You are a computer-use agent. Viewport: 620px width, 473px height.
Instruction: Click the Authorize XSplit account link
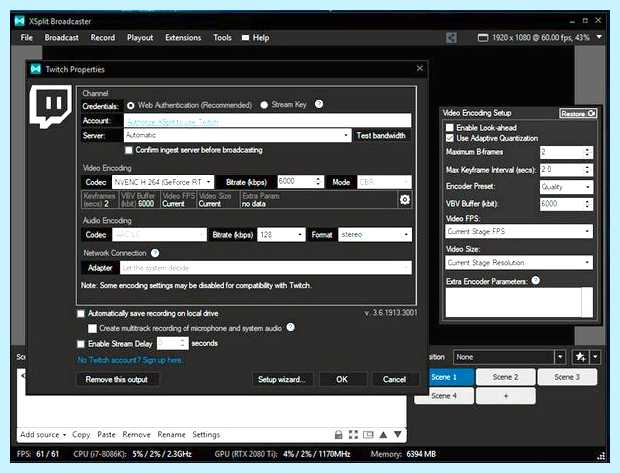pyautogui.click(x=173, y=122)
